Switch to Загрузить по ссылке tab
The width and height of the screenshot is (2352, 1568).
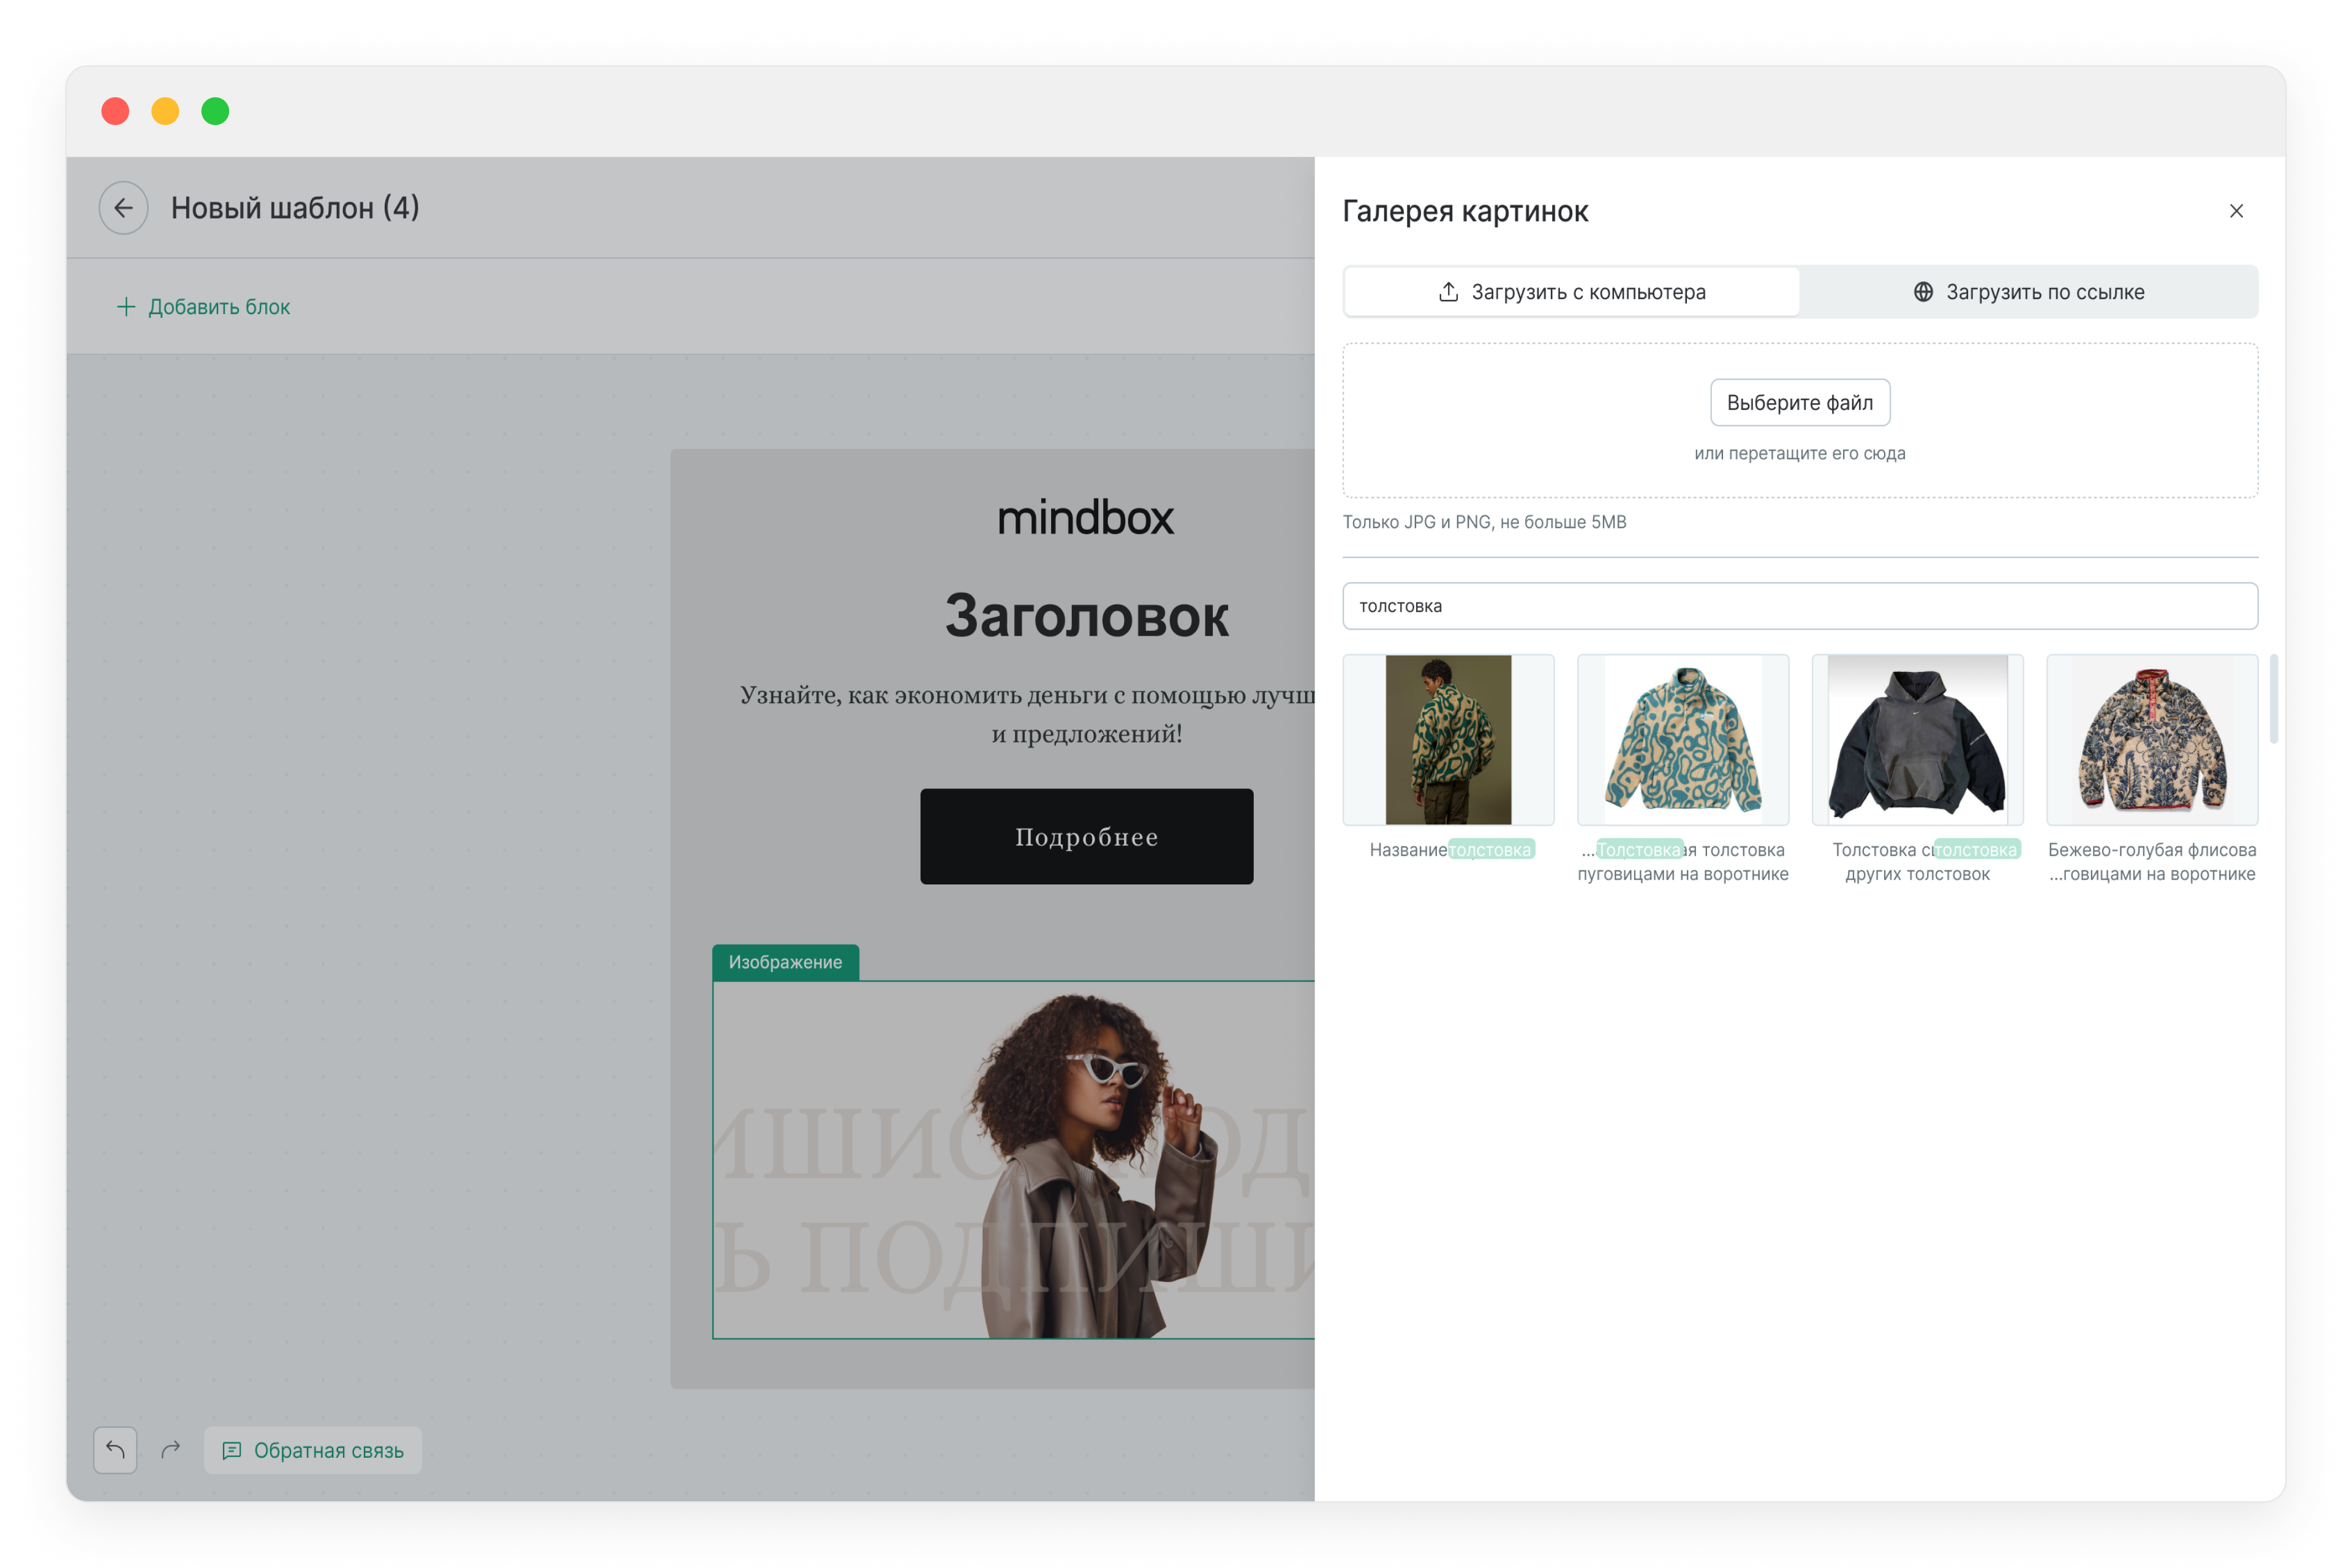point(2029,292)
